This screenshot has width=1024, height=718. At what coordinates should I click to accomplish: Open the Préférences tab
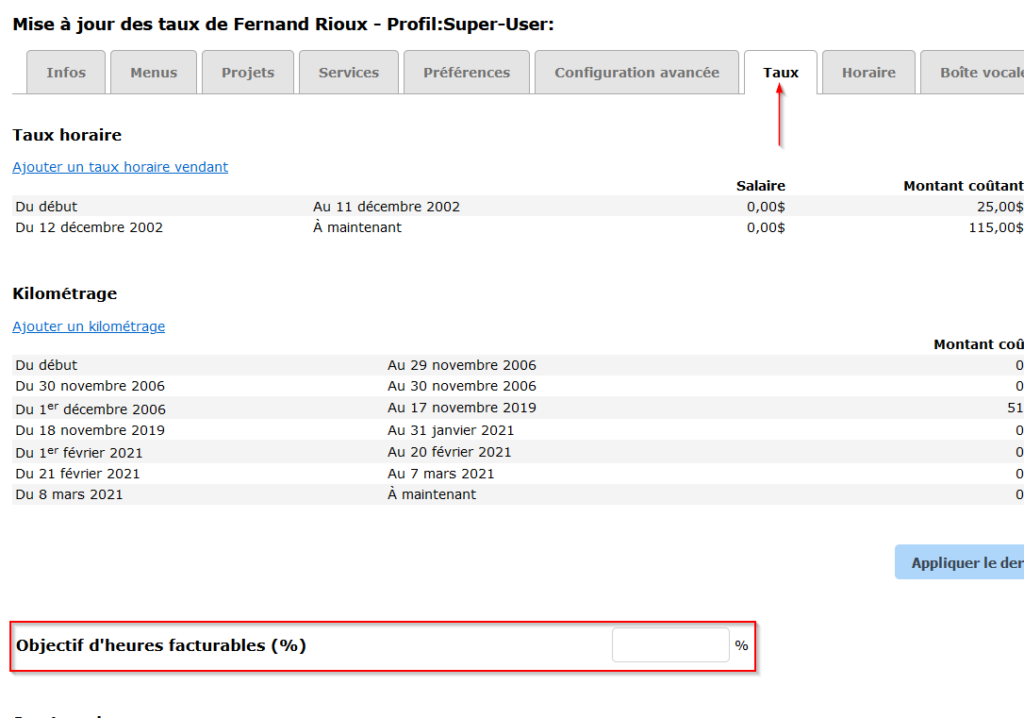466,73
